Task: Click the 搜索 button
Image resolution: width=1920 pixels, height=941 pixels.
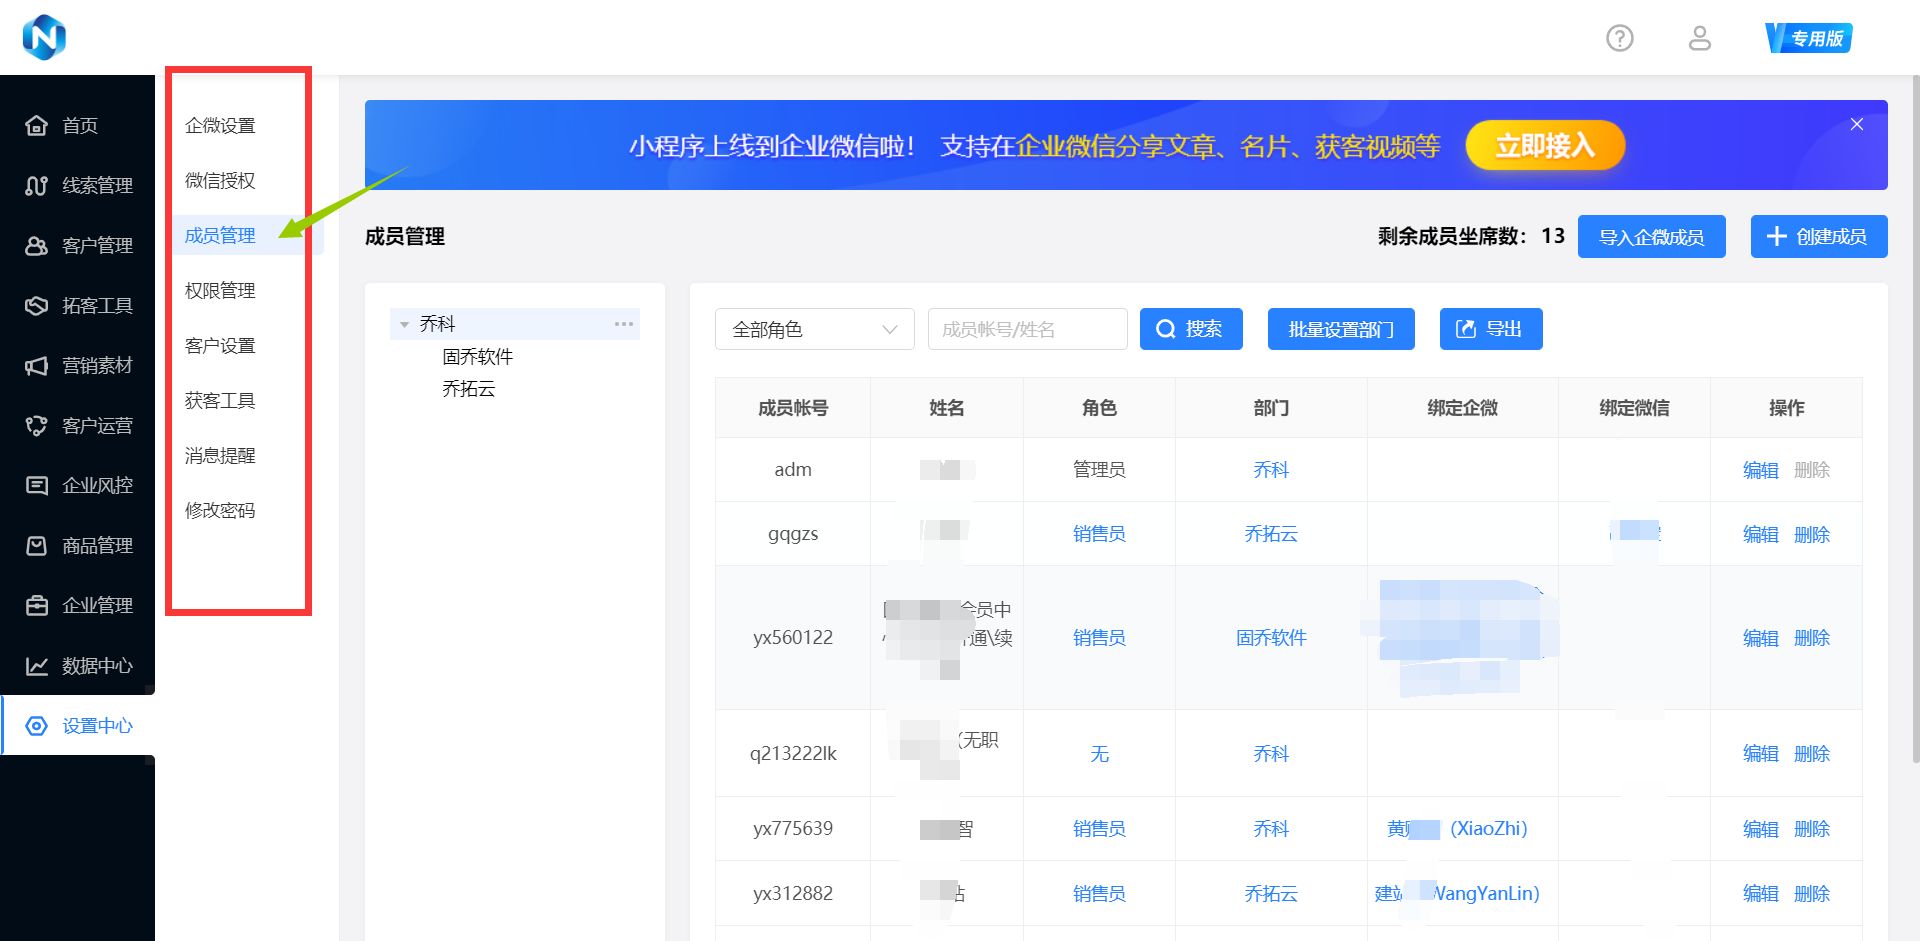Action: (x=1190, y=329)
